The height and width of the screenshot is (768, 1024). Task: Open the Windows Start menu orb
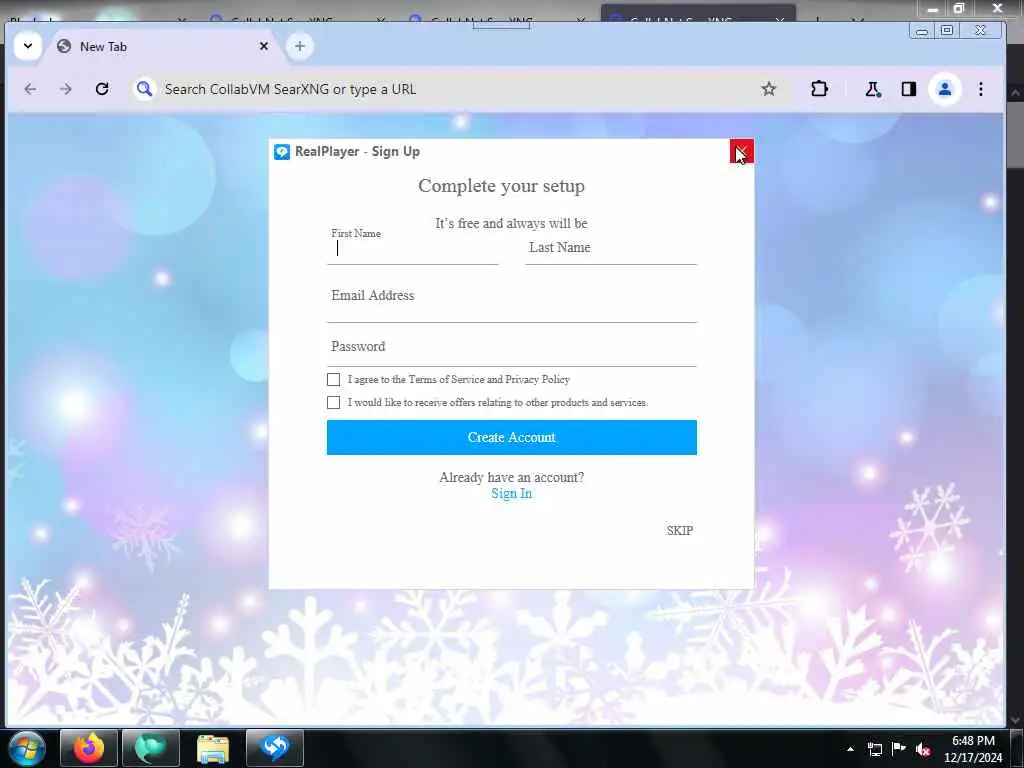click(x=26, y=748)
